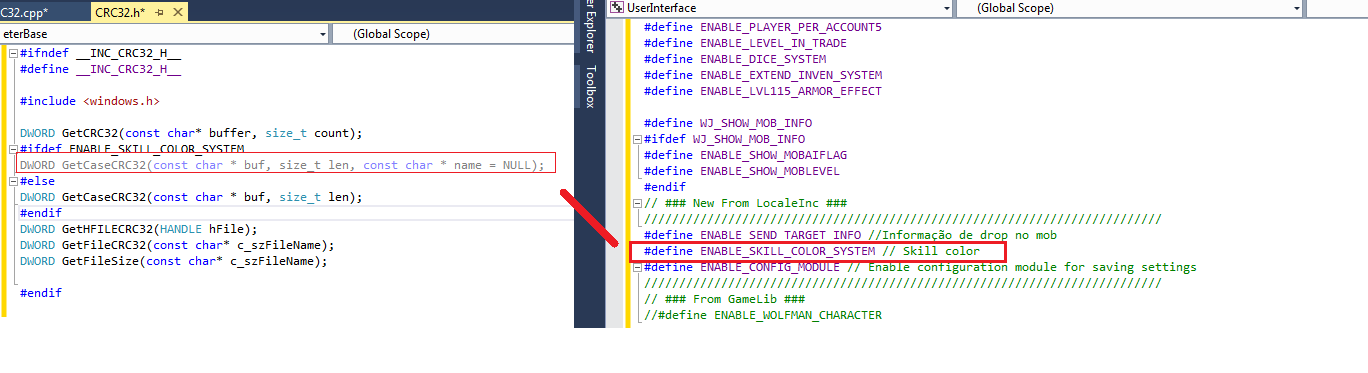The height and width of the screenshot is (373, 1368).
Task: Click #define __INC_CRC32_H__ line
Action: [x=100, y=69]
